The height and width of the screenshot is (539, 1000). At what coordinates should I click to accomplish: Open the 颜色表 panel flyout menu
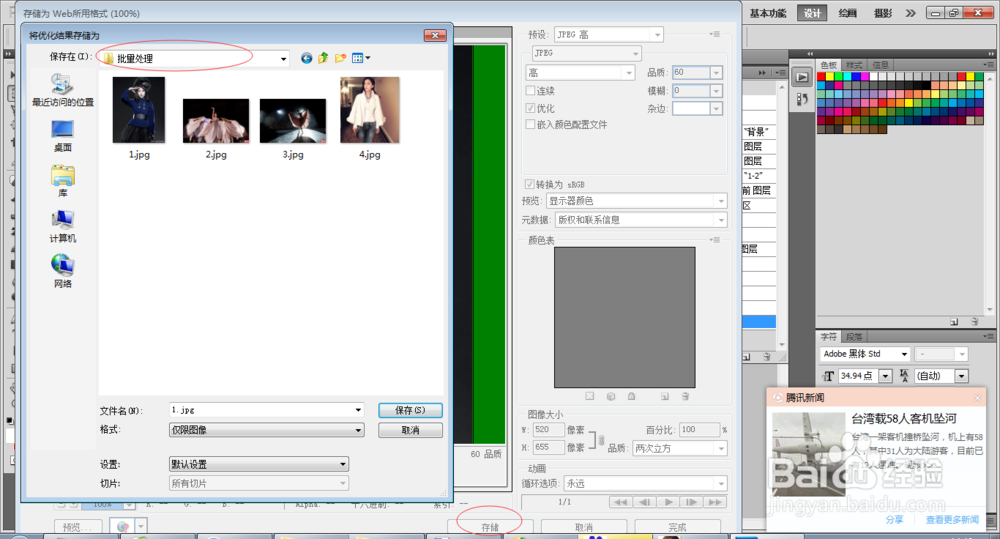tap(715, 240)
